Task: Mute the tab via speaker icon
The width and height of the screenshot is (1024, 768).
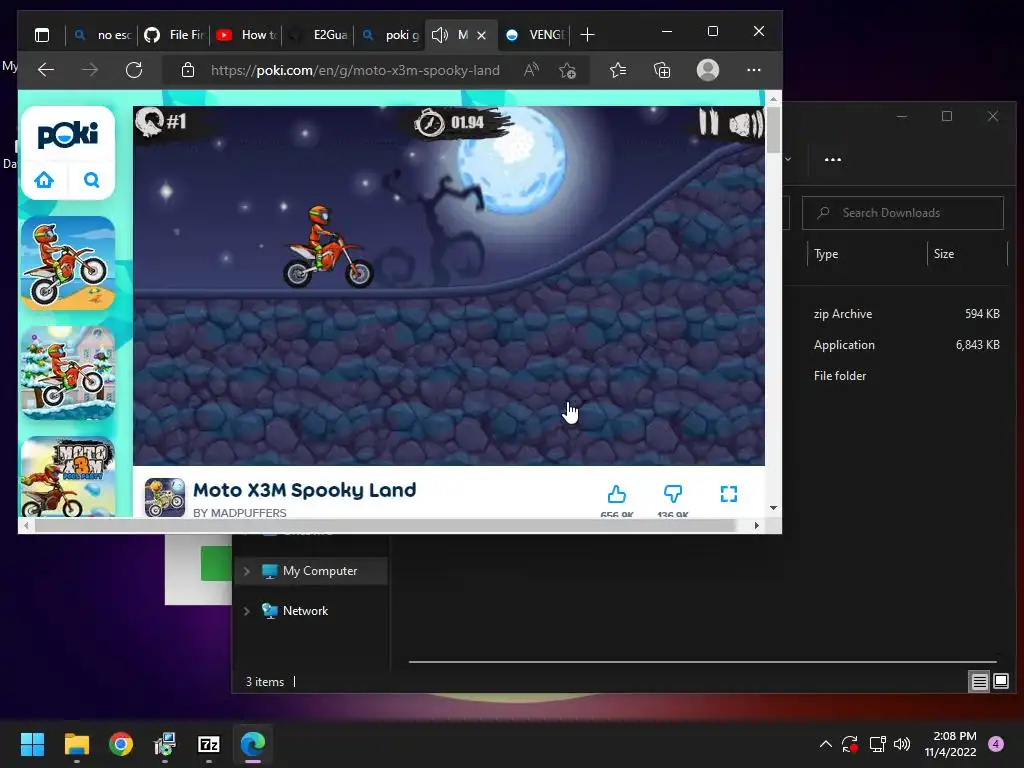Action: (440, 35)
